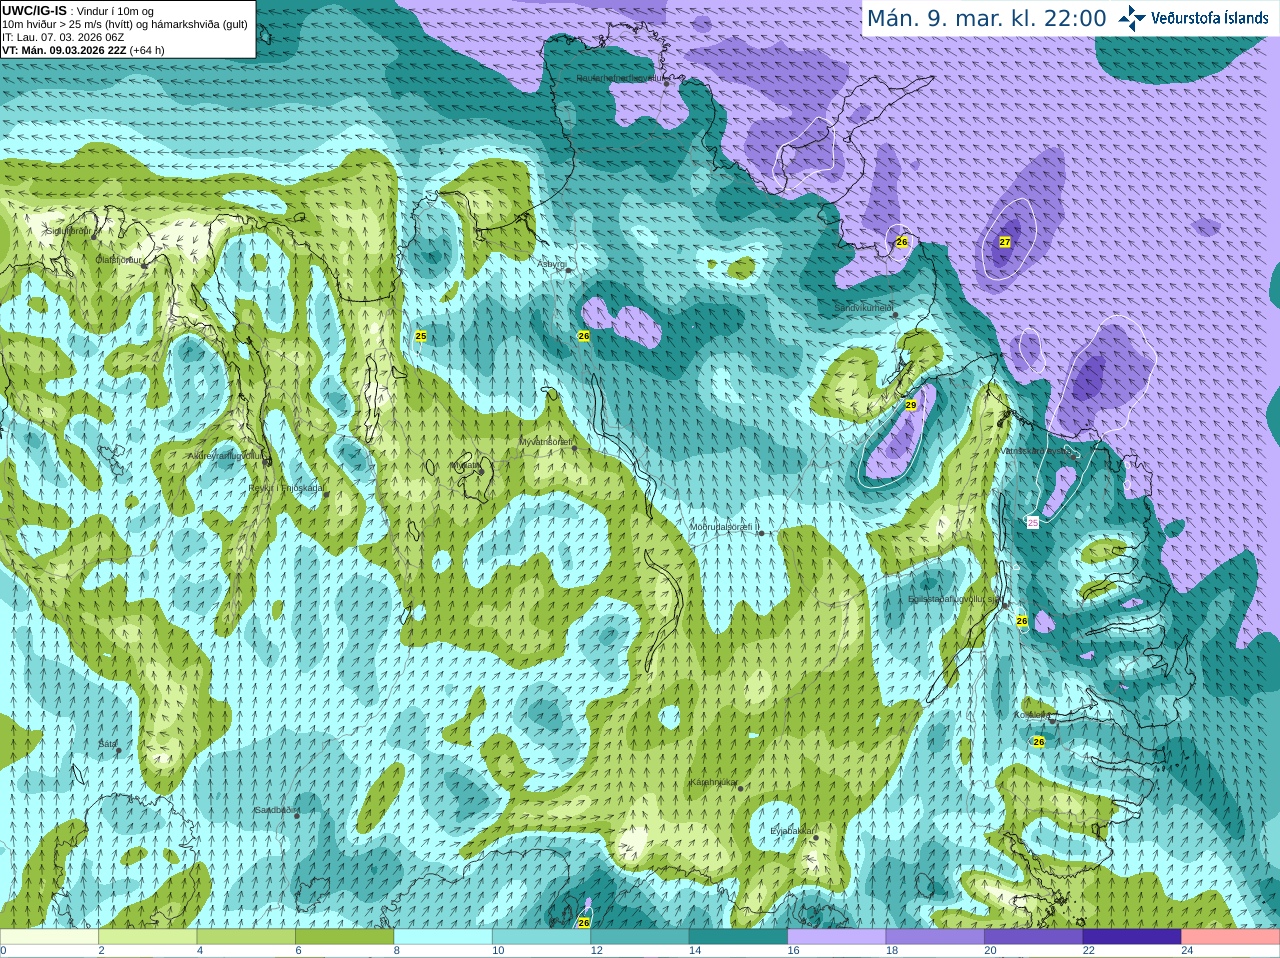
Task: Select the 14–16 m/s dark teal legend colour
Action: coord(738,937)
